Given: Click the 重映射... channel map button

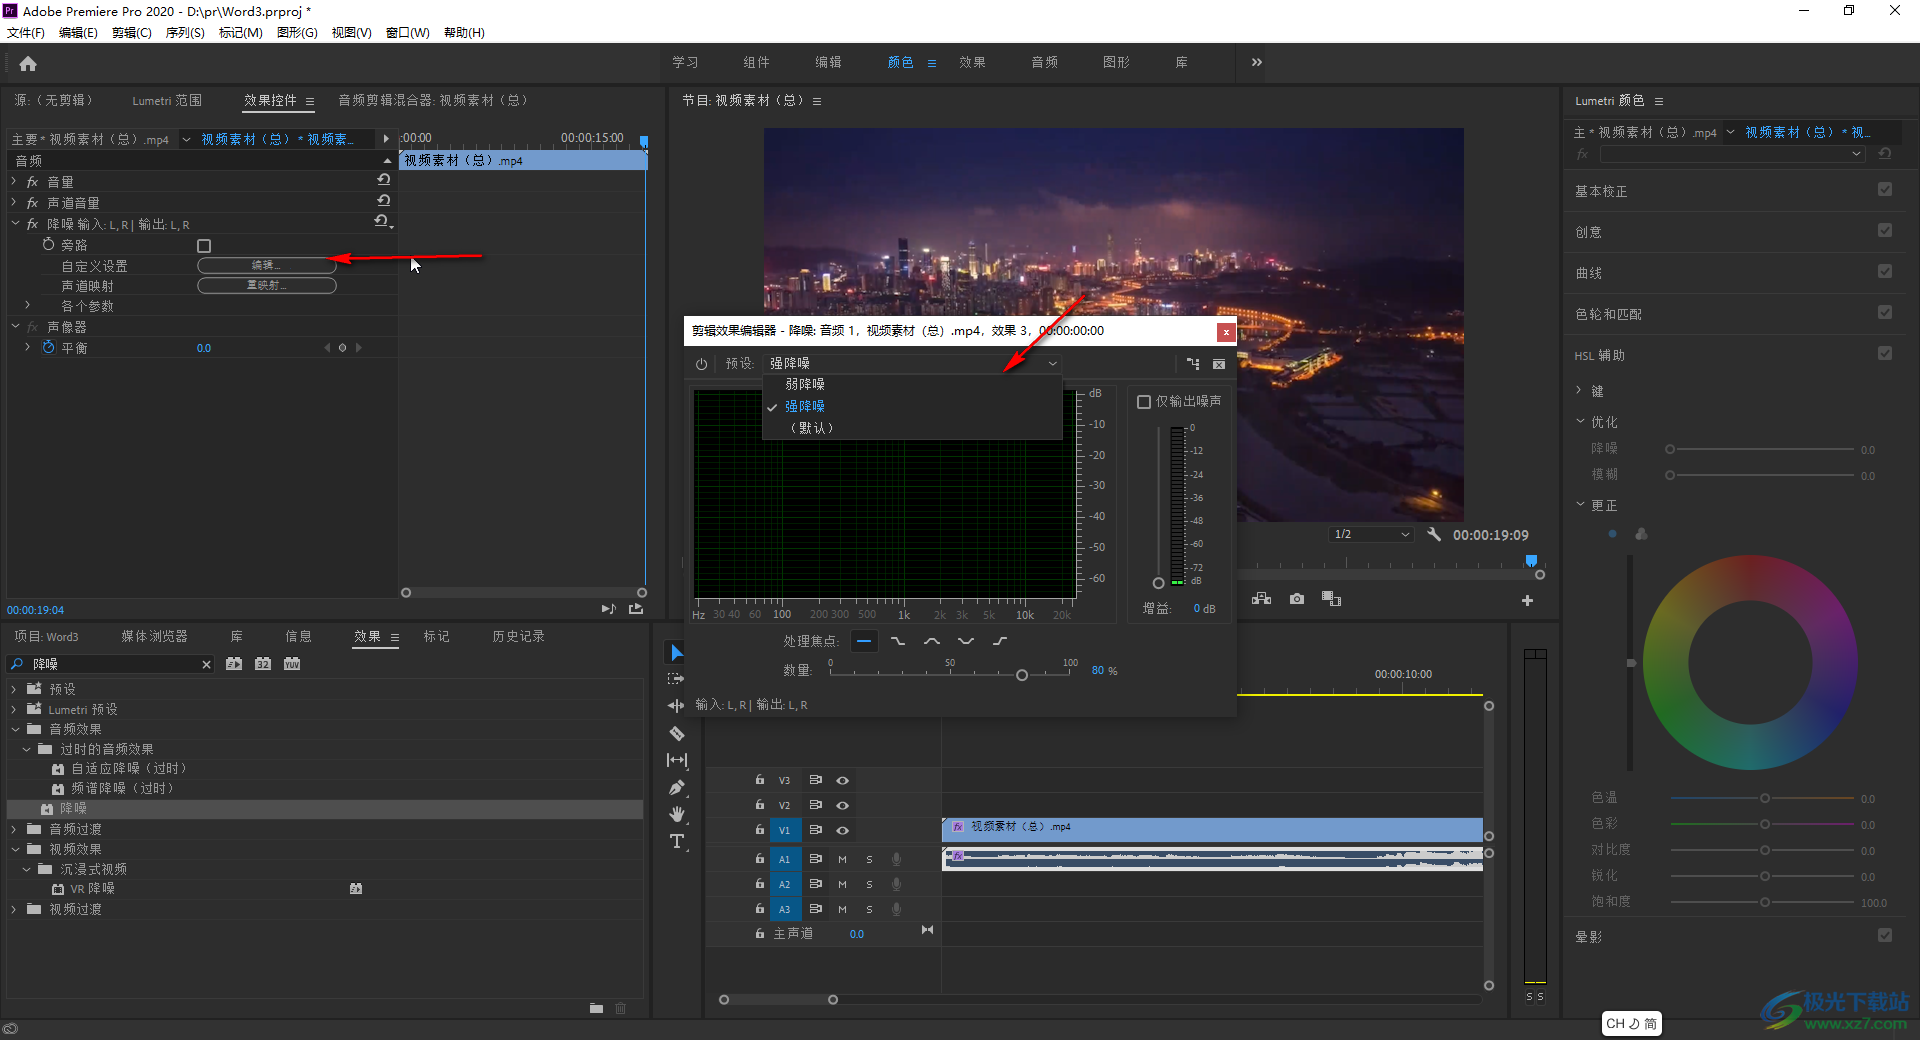Looking at the screenshot, I should (x=266, y=285).
